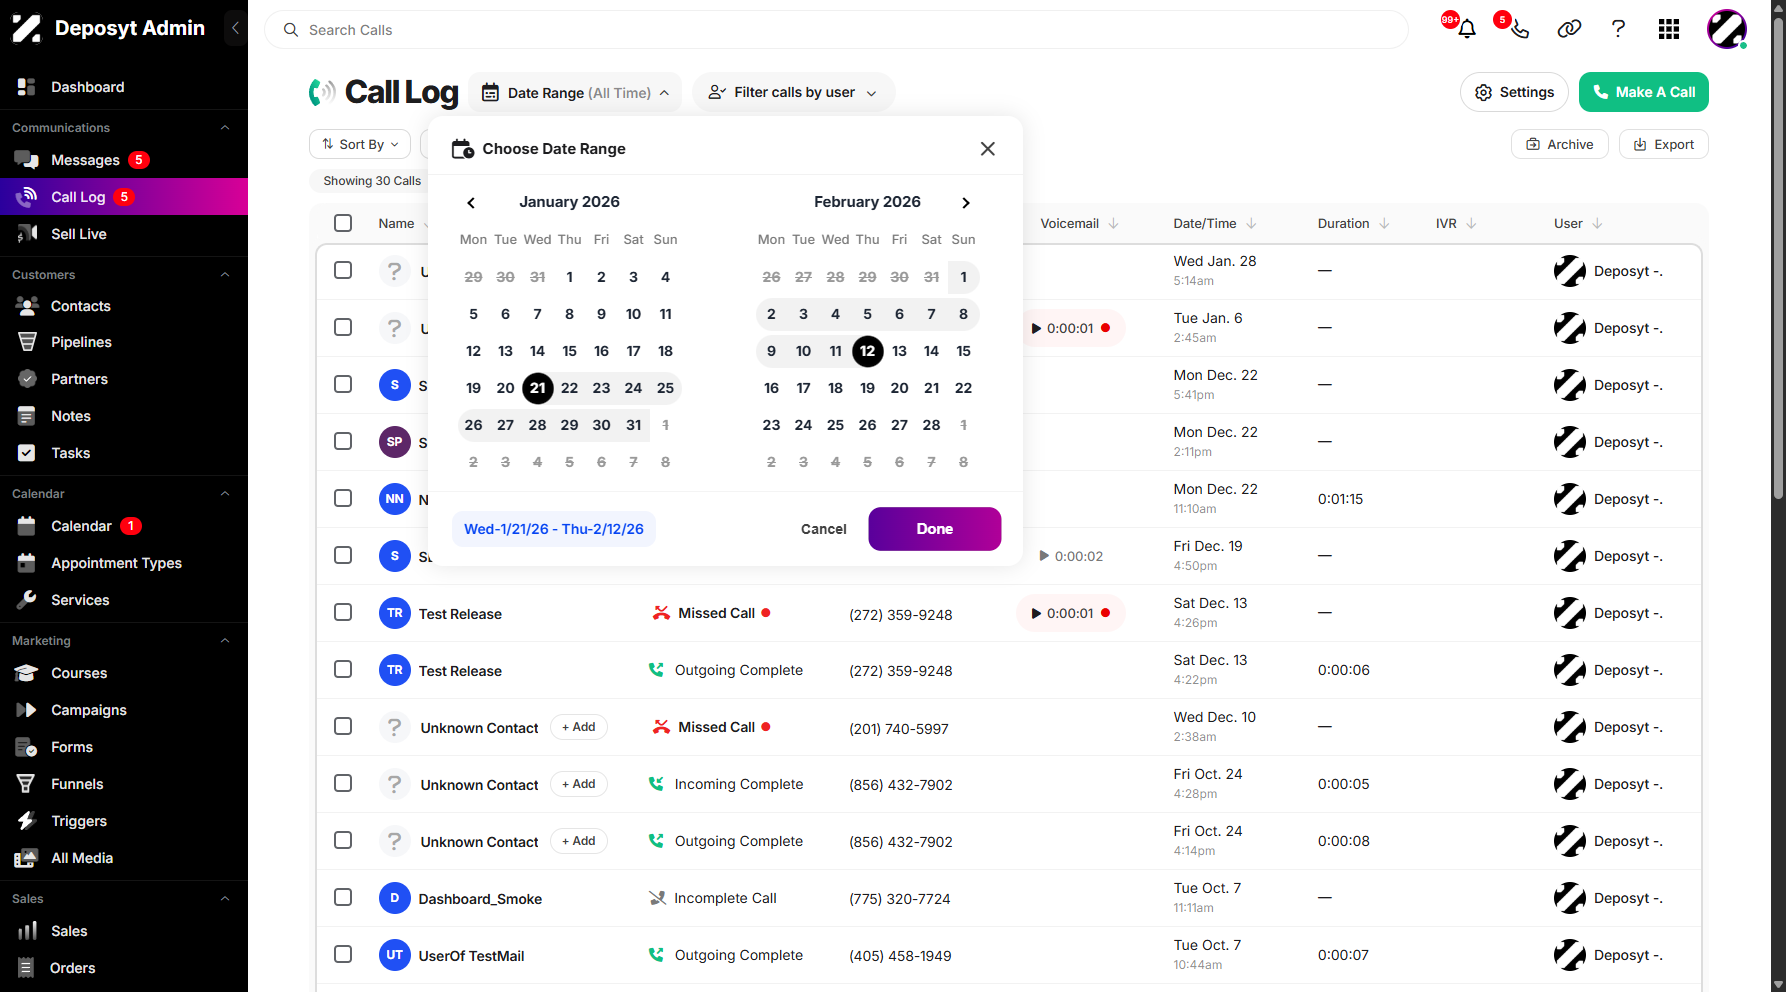Viewport: 1786px width, 992px height.
Task: Export the call log
Action: pos(1663,145)
